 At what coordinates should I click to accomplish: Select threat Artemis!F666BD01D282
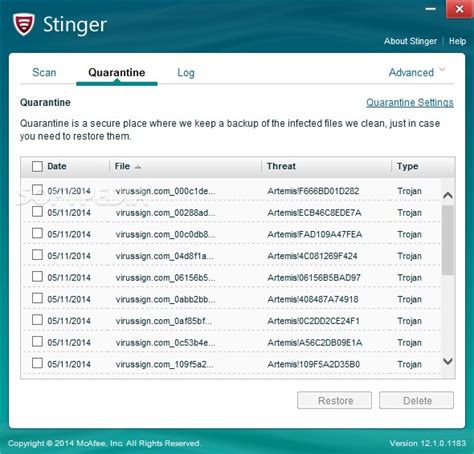point(313,191)
